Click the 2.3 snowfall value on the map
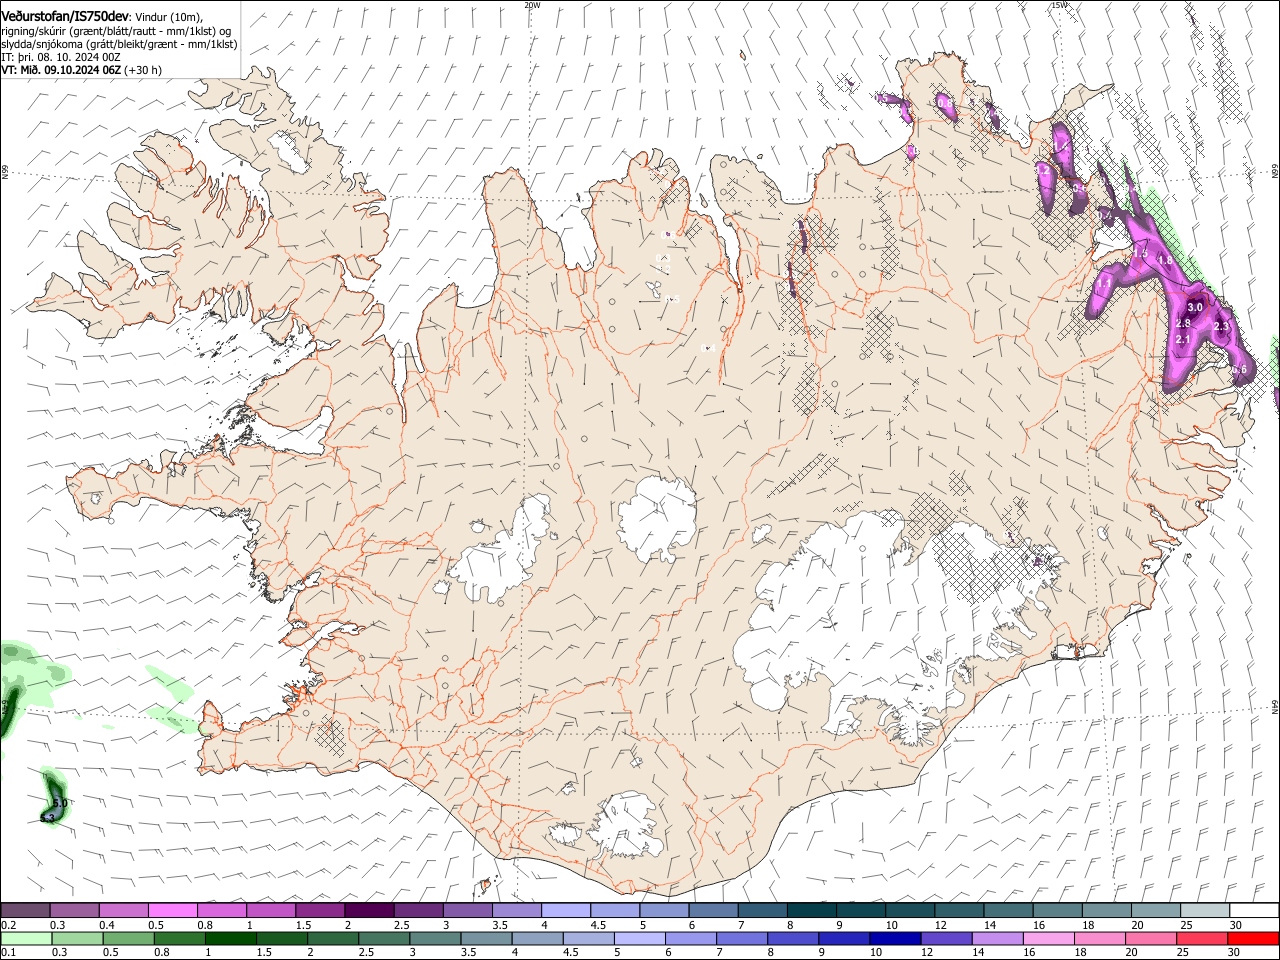Viewport: 1280px width, 960px height. coord(1220,327)
